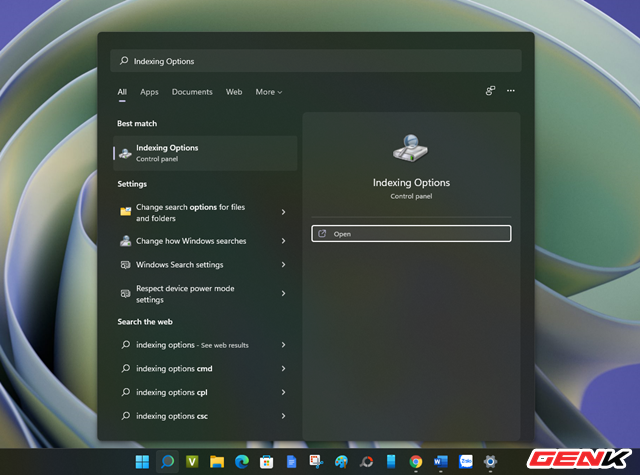640x475 pixels.
Task: Click the search box with Indexing Options
Action: point(316,61)
